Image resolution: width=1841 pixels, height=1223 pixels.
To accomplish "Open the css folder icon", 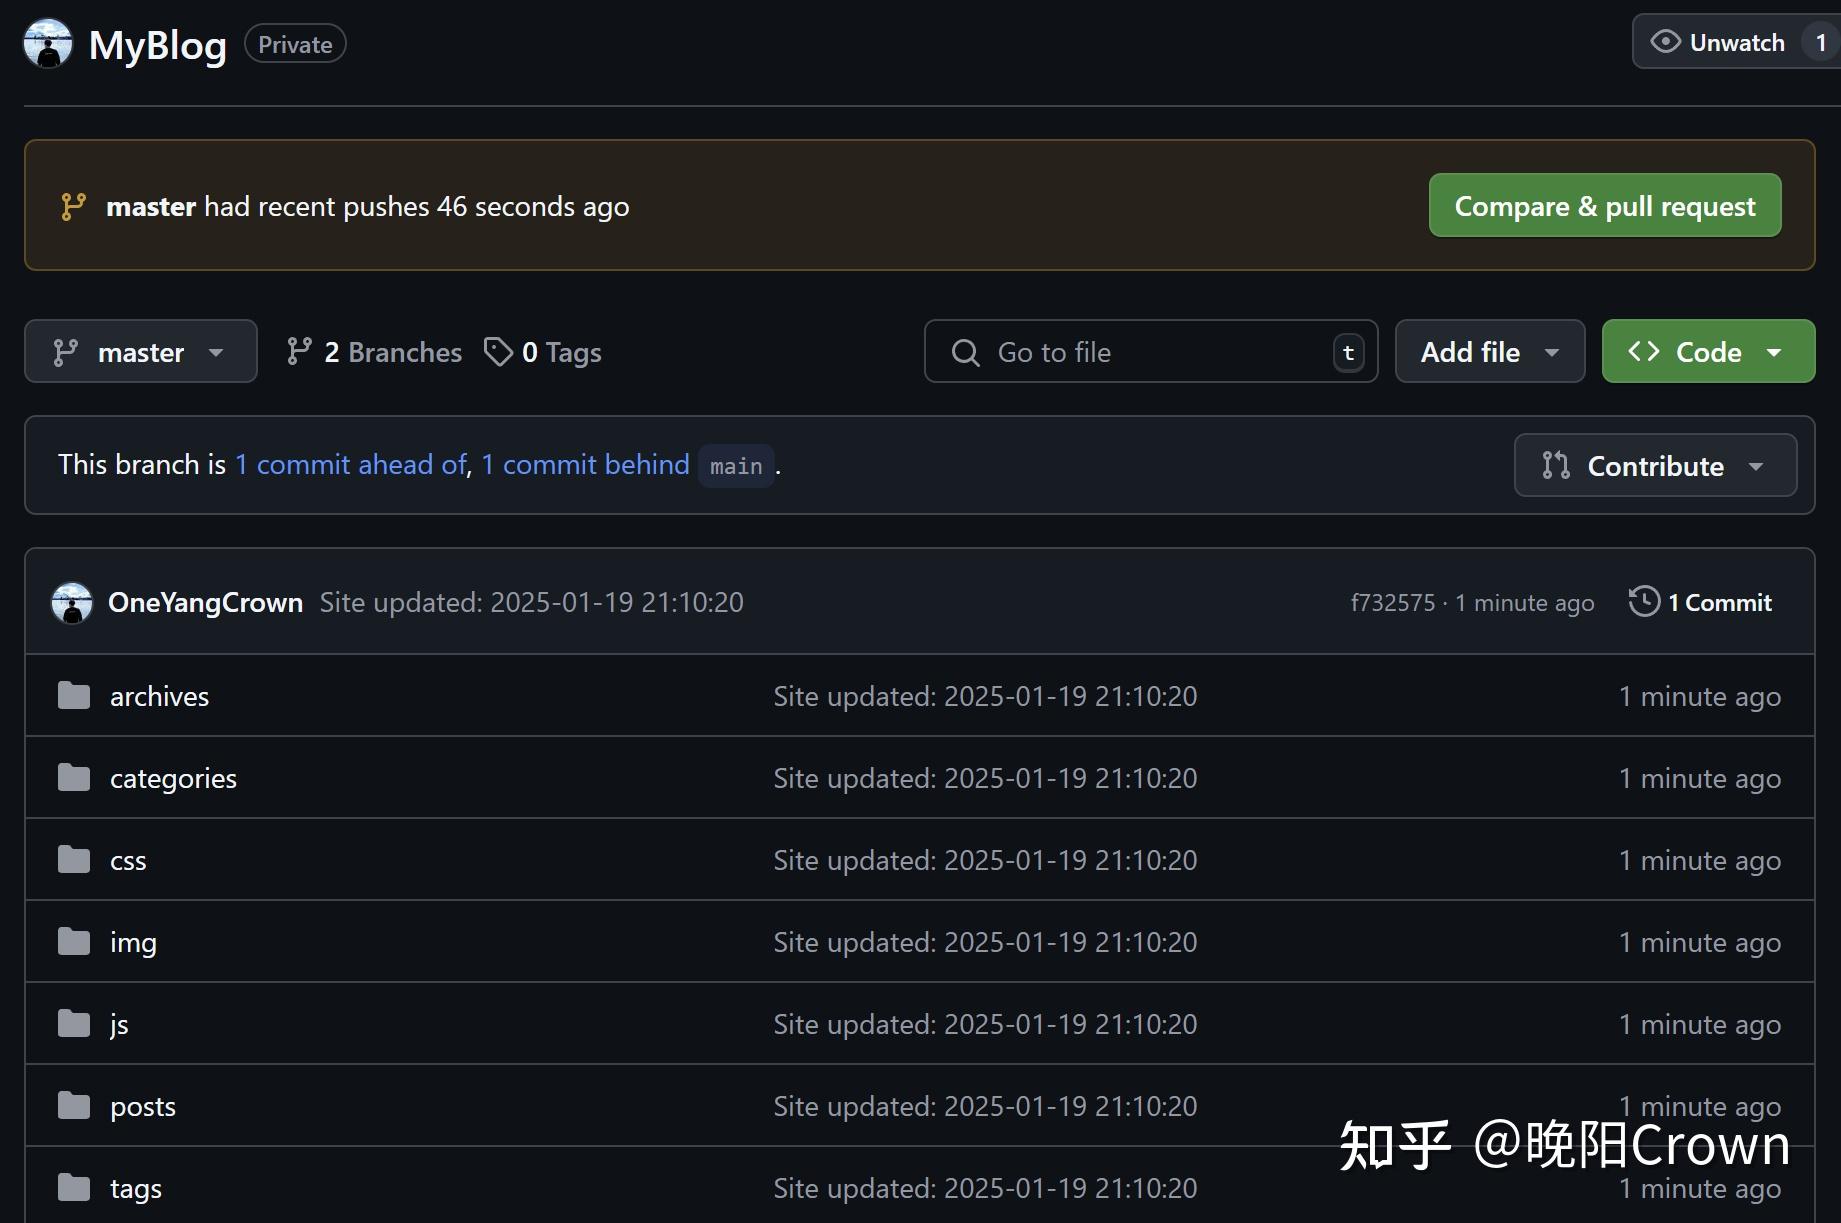I will pyautogui.click(x=74, y=860).
